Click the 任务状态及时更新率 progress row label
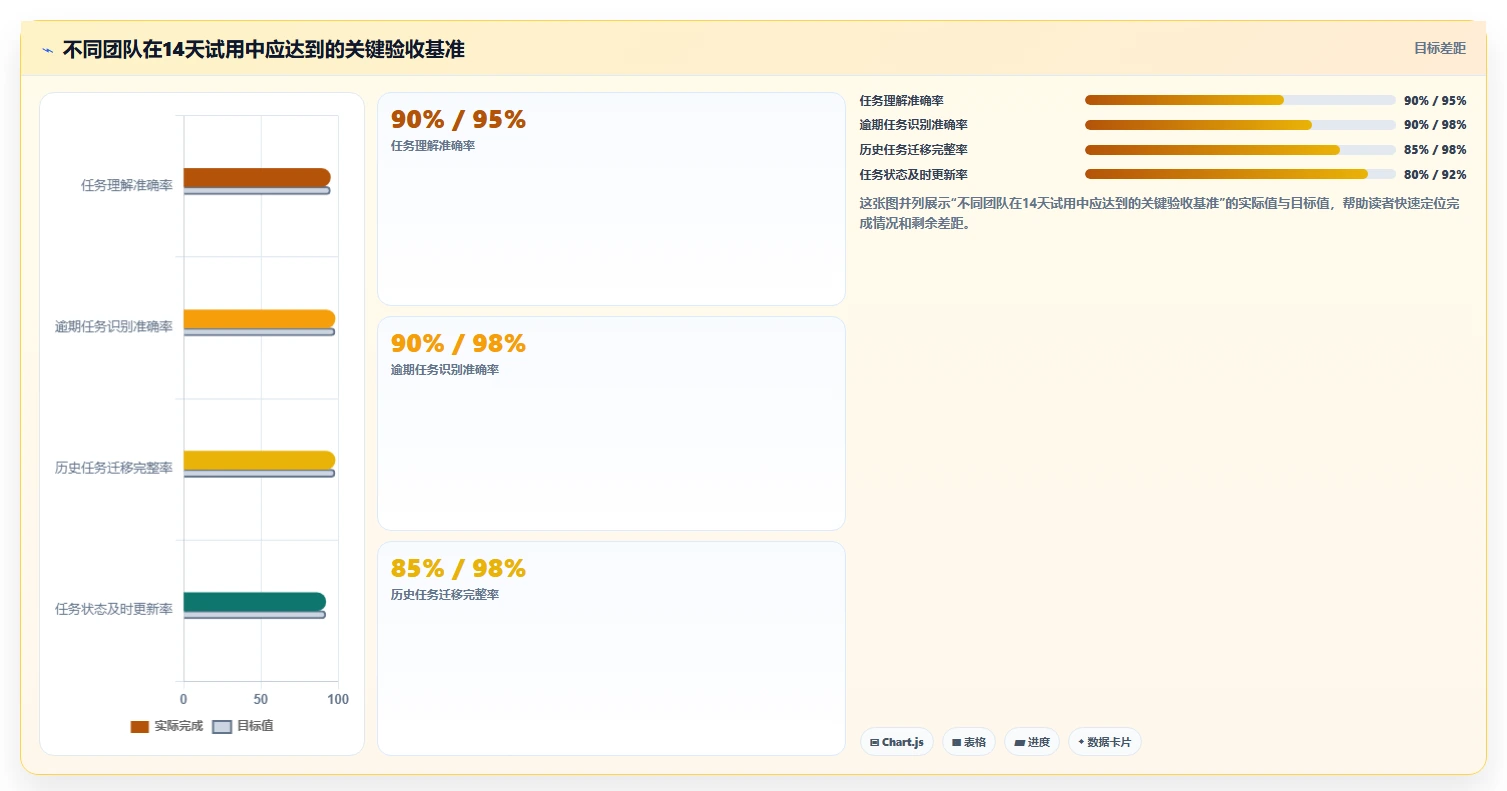 point(914,175)
